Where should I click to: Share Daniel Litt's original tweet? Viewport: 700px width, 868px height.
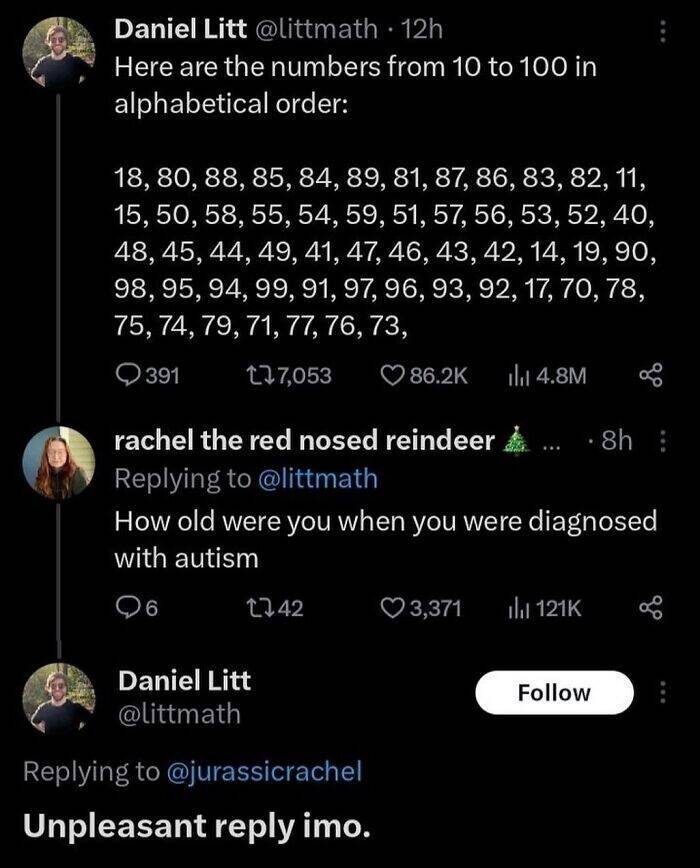coord(652,375)
